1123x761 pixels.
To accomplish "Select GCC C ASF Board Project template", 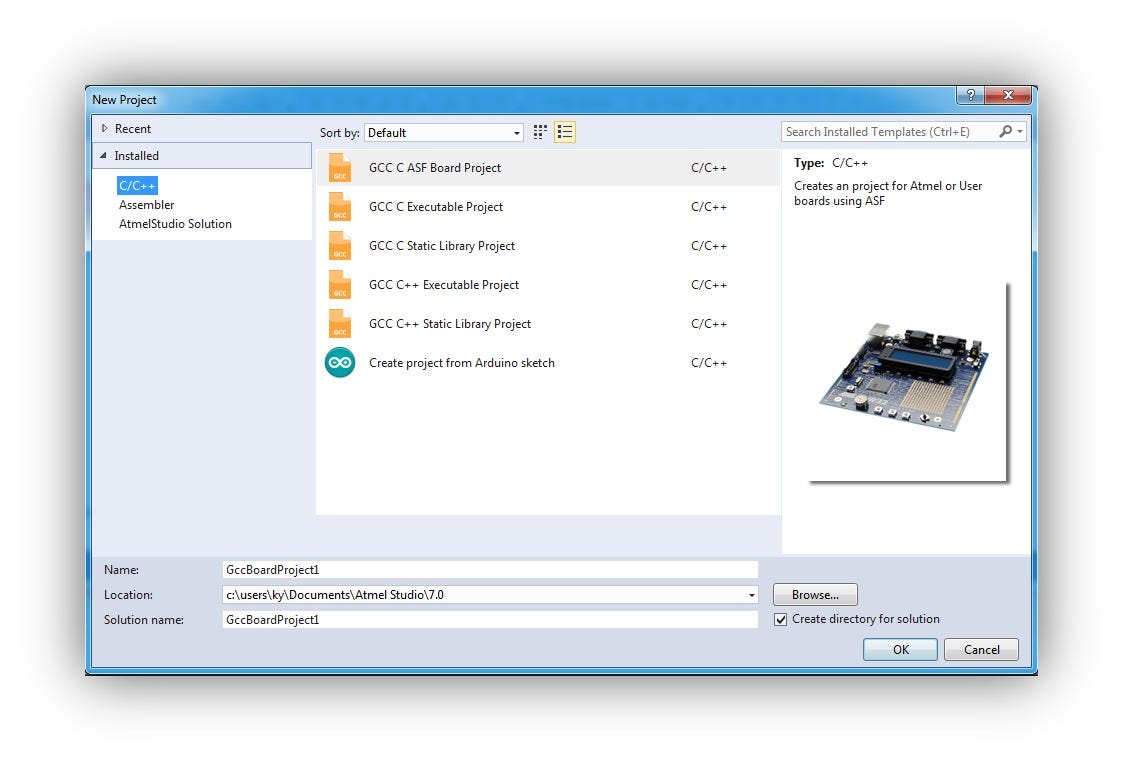I will 548,168.
